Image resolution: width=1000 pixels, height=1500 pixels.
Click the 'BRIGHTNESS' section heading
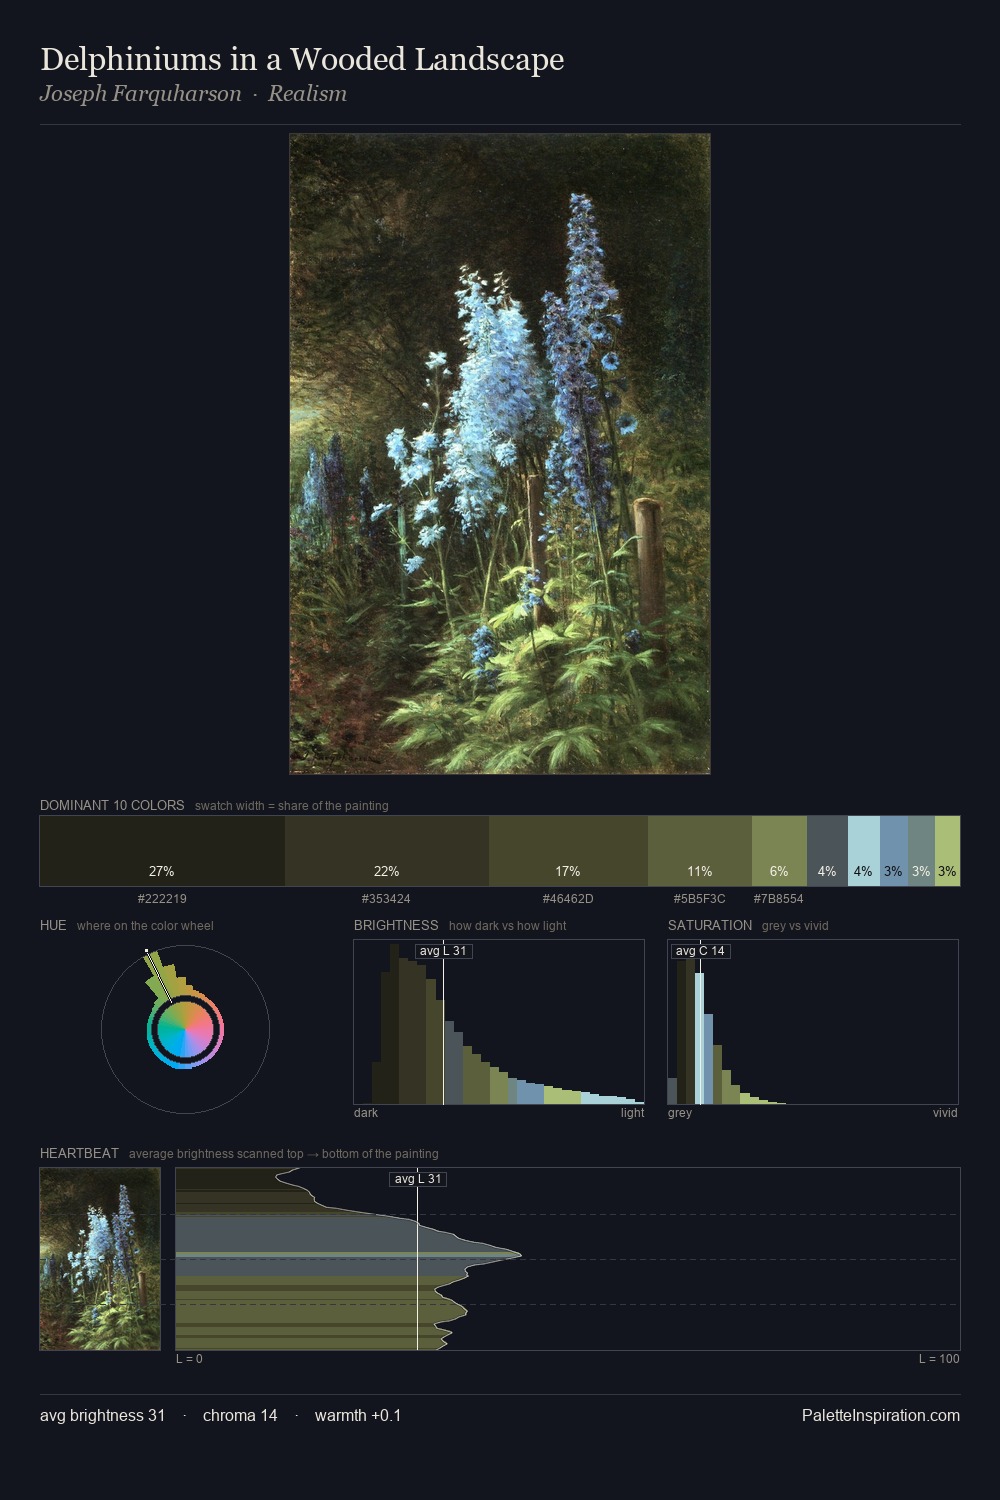point(396,925)
